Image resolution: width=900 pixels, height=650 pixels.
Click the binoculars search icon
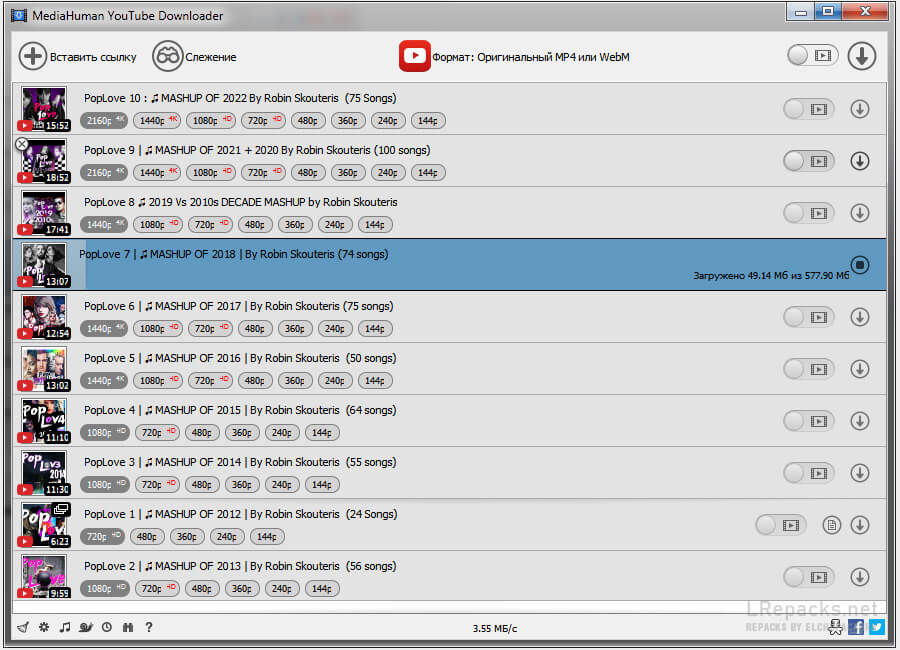click(127, 627)
